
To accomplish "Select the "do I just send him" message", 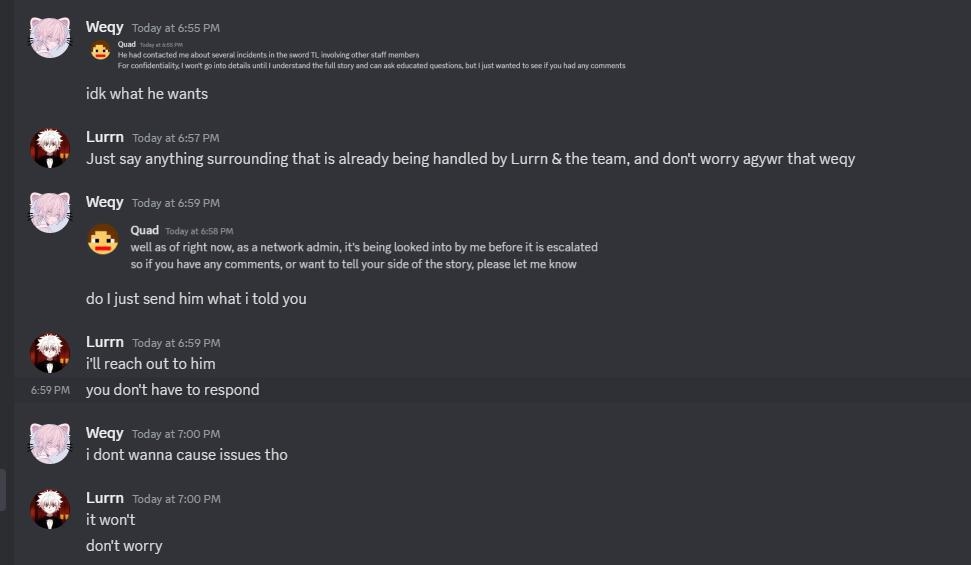I will click(196, 298).
